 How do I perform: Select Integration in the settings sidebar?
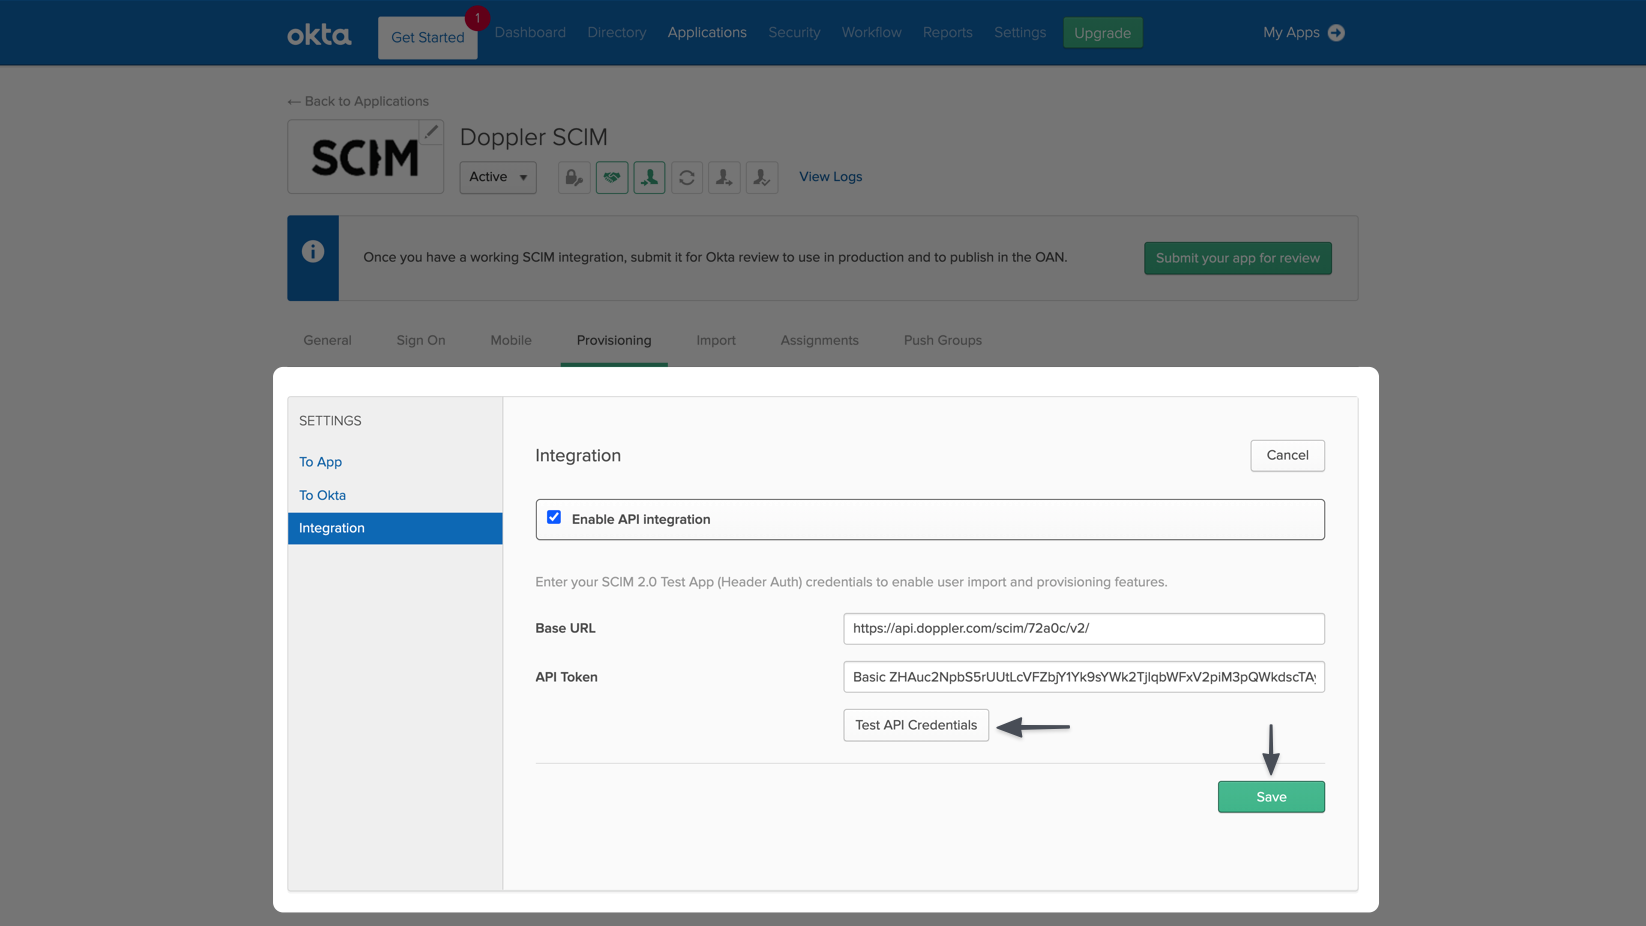[x=395, y=528]
